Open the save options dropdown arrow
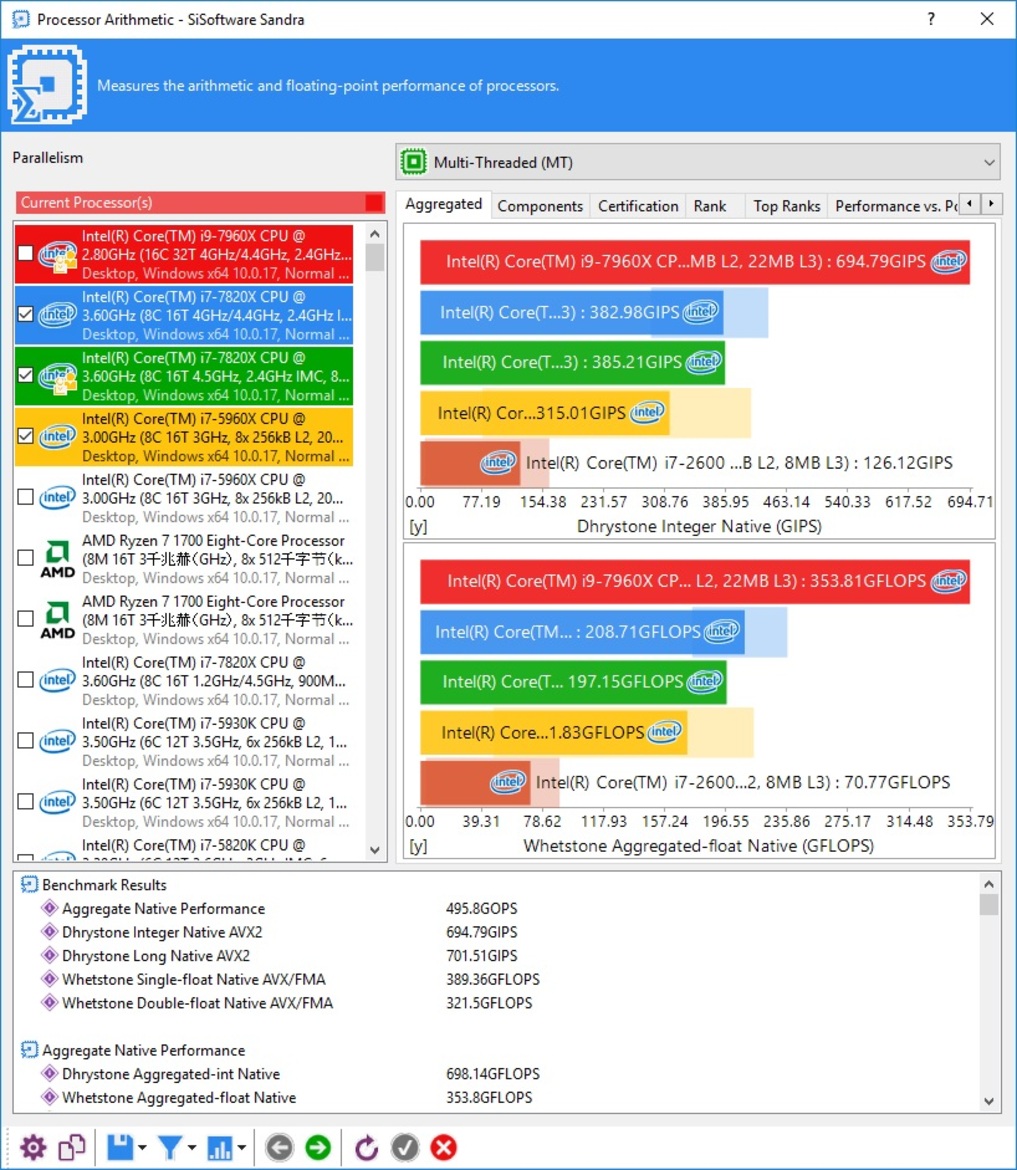This screenshot has height=1170, width=1017. [142, 1148]
